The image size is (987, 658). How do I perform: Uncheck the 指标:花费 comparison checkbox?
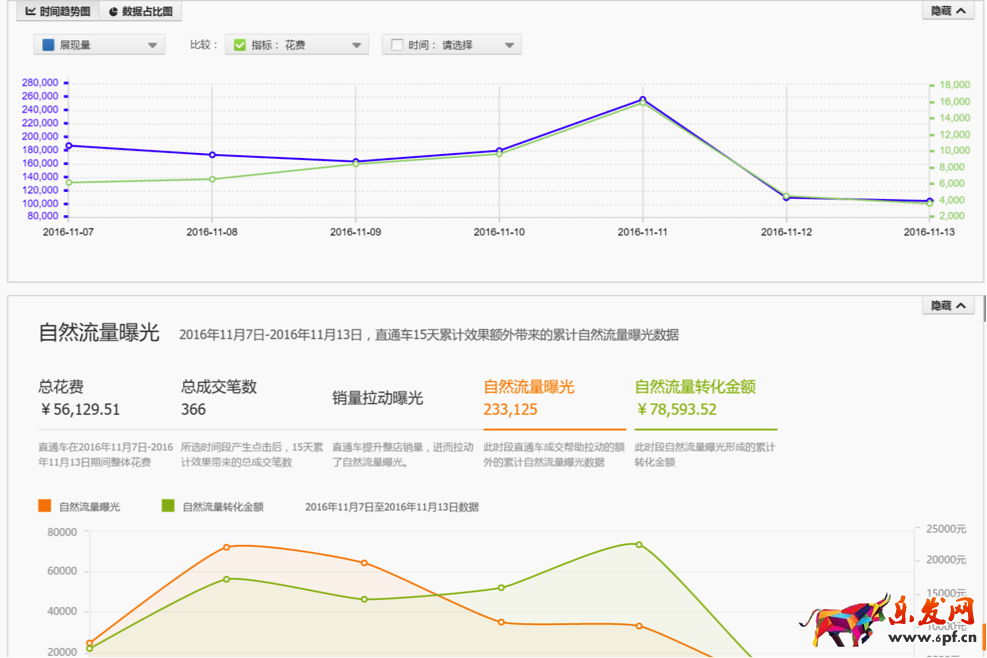click(238, 44)
